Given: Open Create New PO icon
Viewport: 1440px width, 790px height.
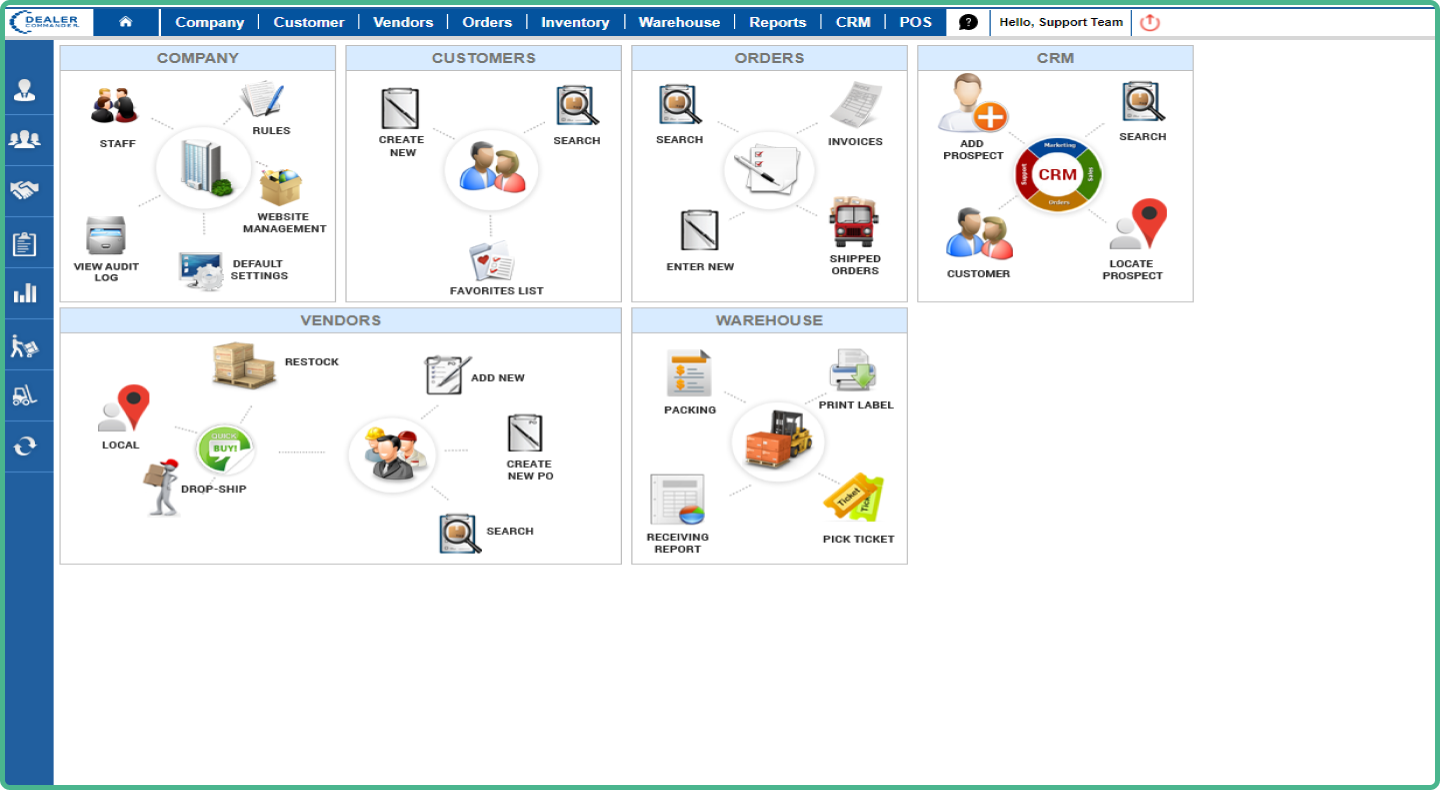Looking at the screenshot, I should click(x=525, y=435).
